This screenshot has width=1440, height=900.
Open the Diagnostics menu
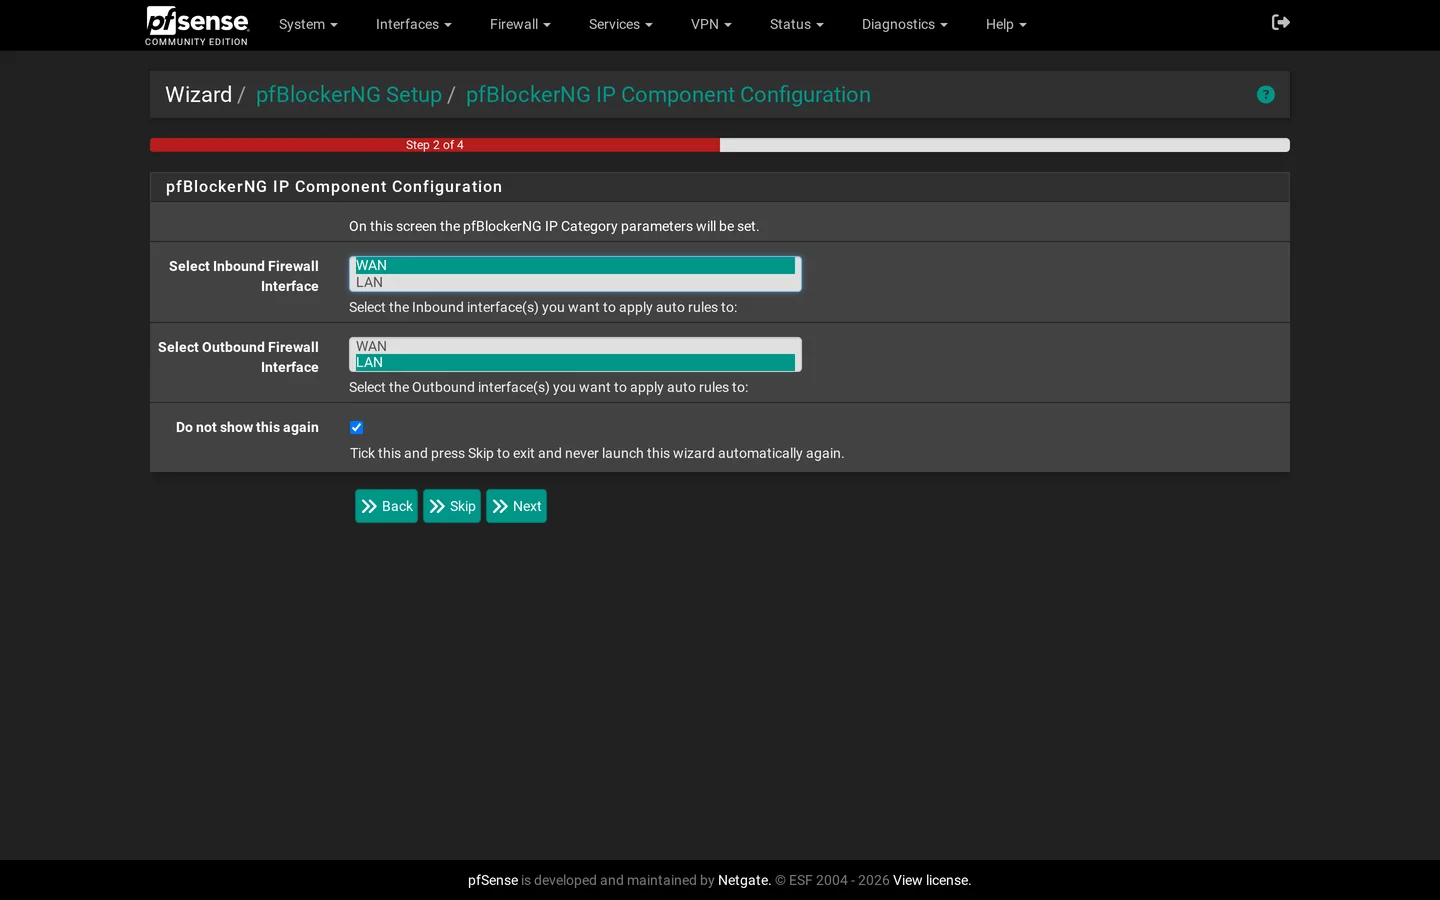click(904, 25)
